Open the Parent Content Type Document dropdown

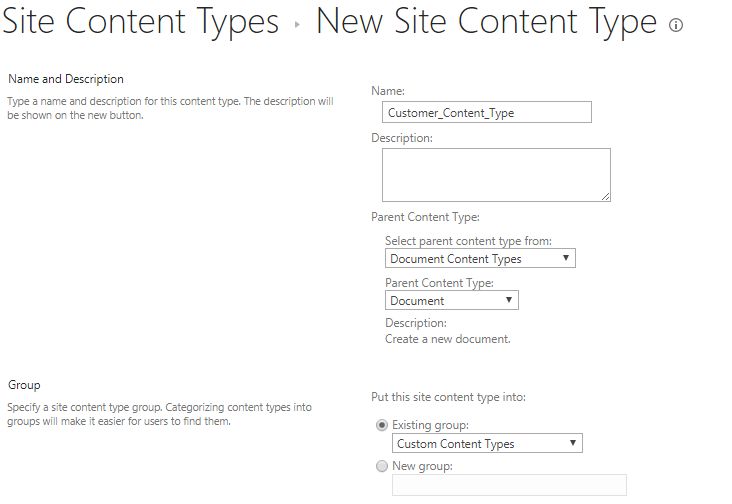click(x=451, y=300)
